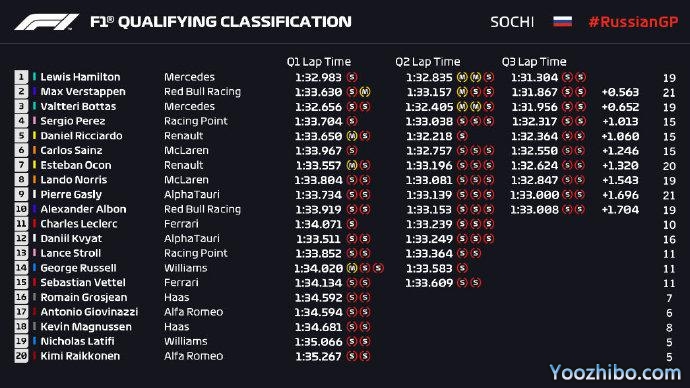The width and height of the screenshot is (690, 388).
Task: Select the #RussianGP hashtag
Action: tap(633, 22)
